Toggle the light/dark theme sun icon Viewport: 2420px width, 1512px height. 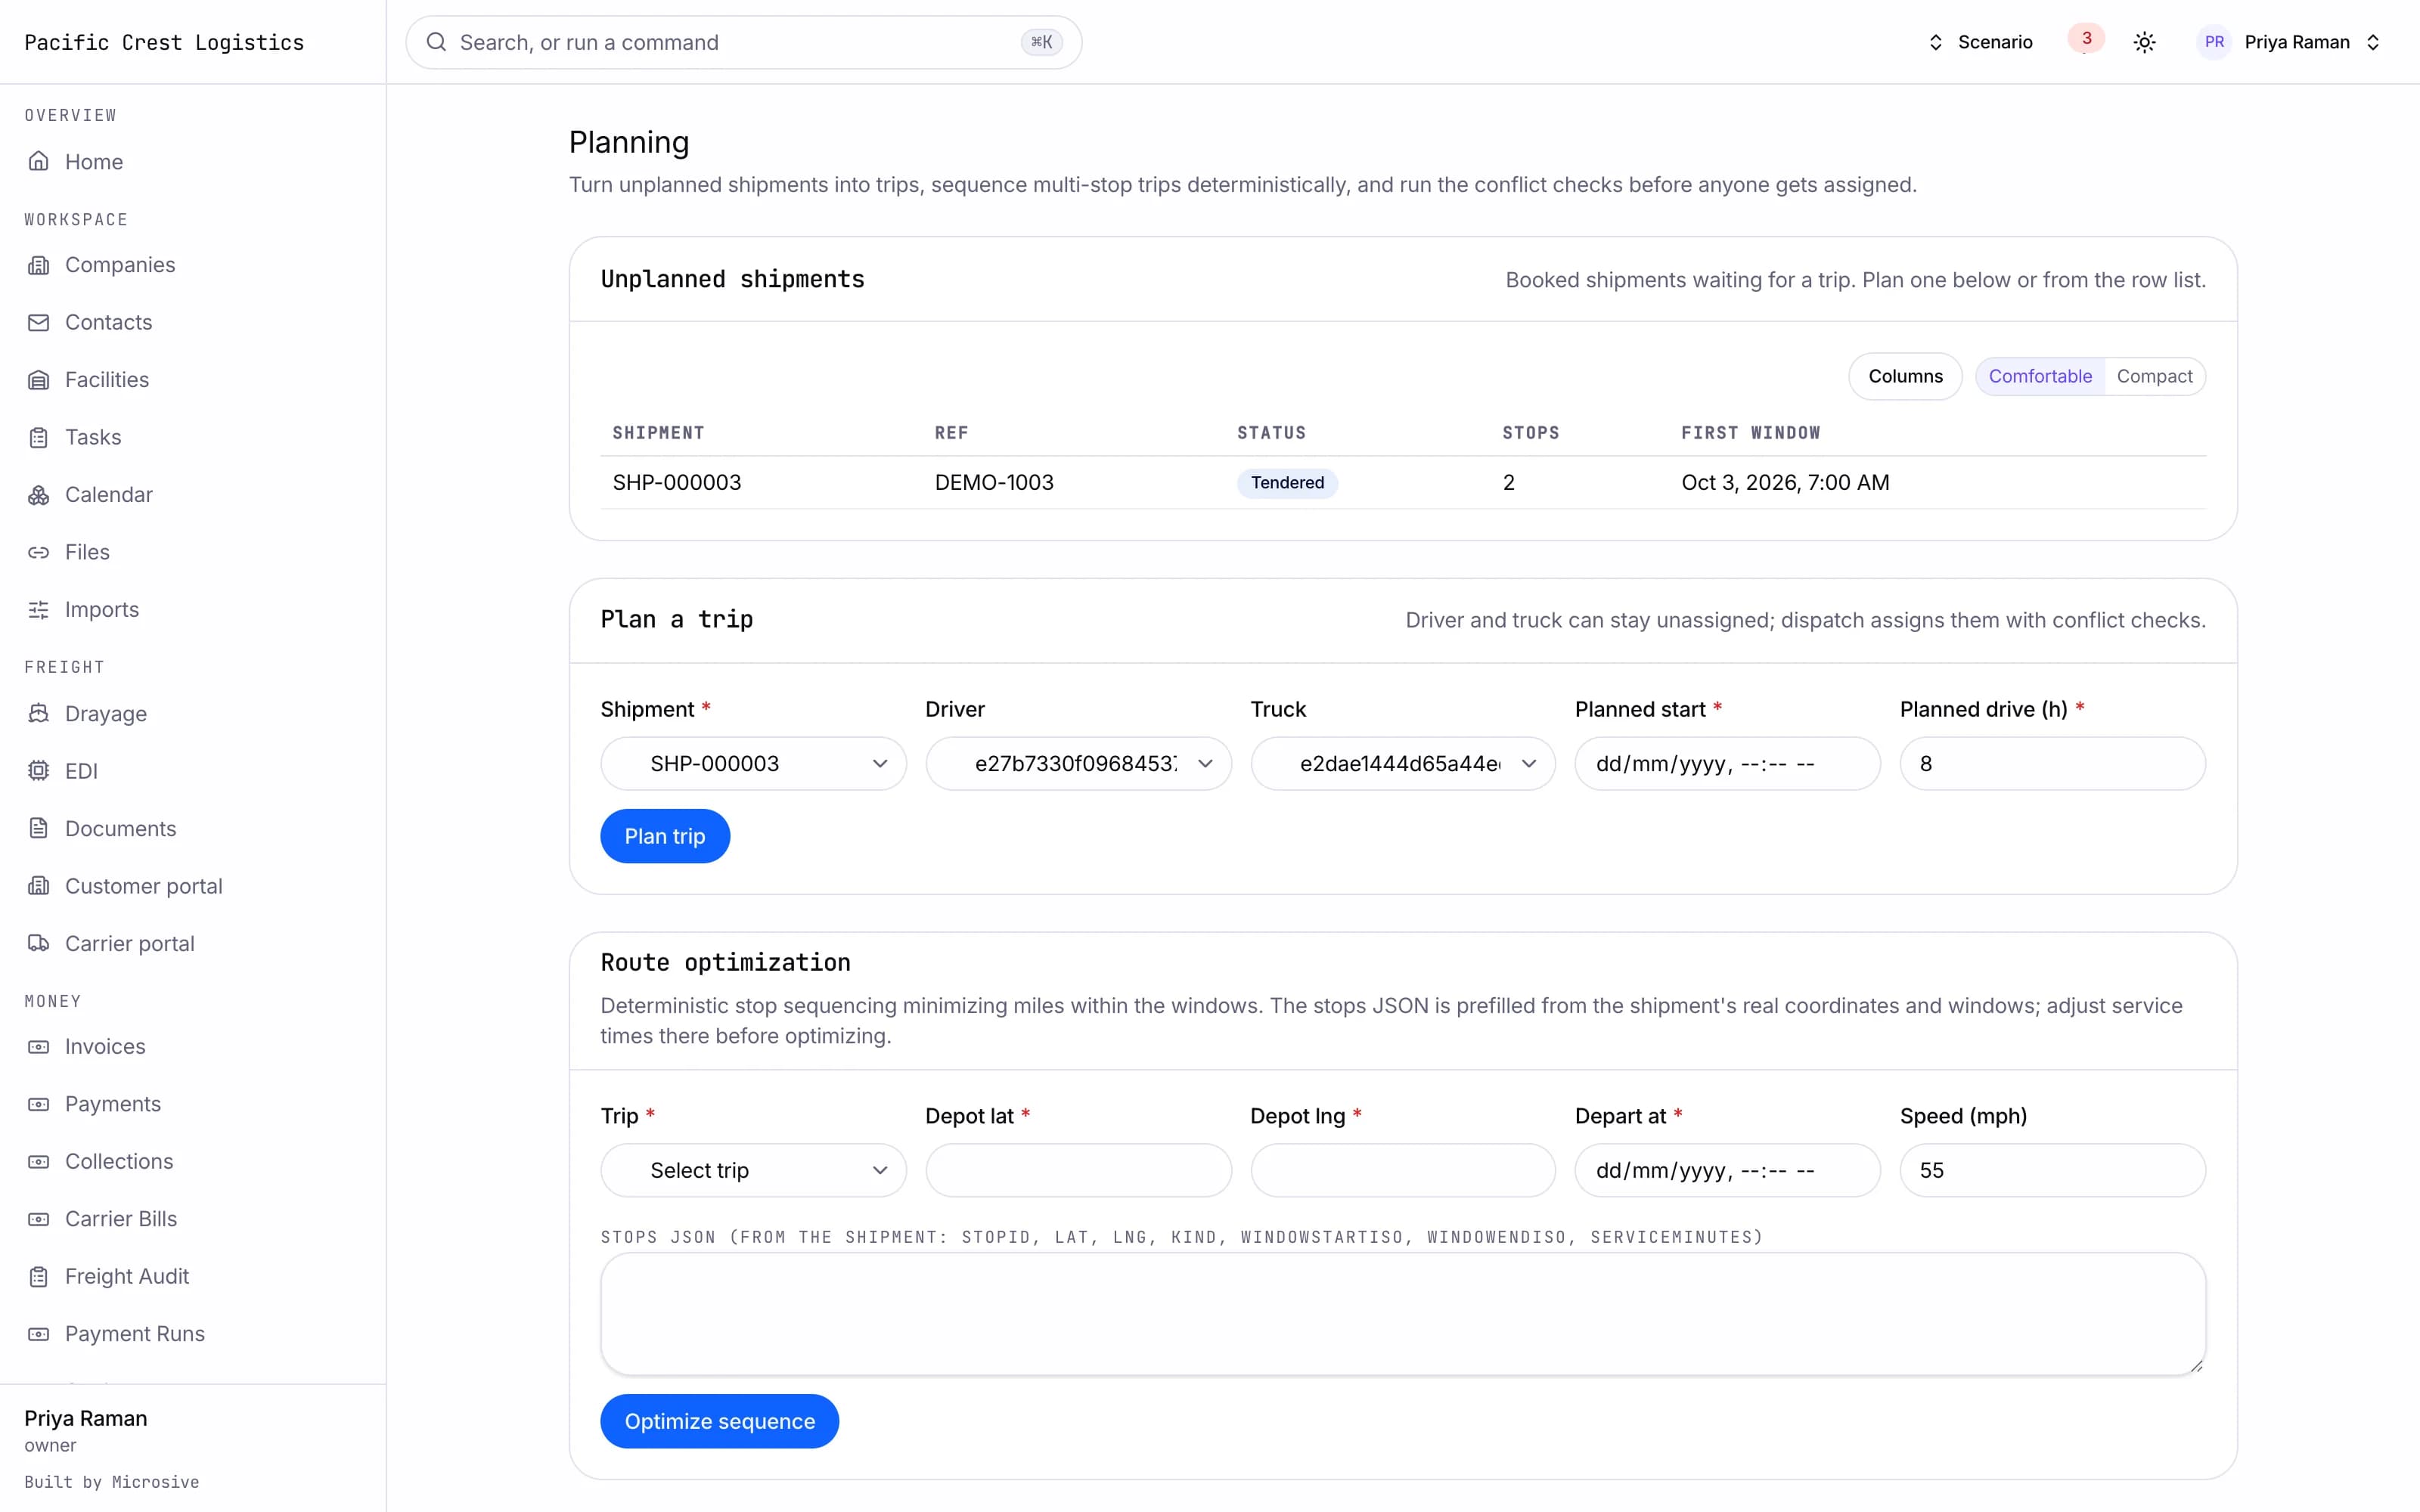coord(2144,42)
